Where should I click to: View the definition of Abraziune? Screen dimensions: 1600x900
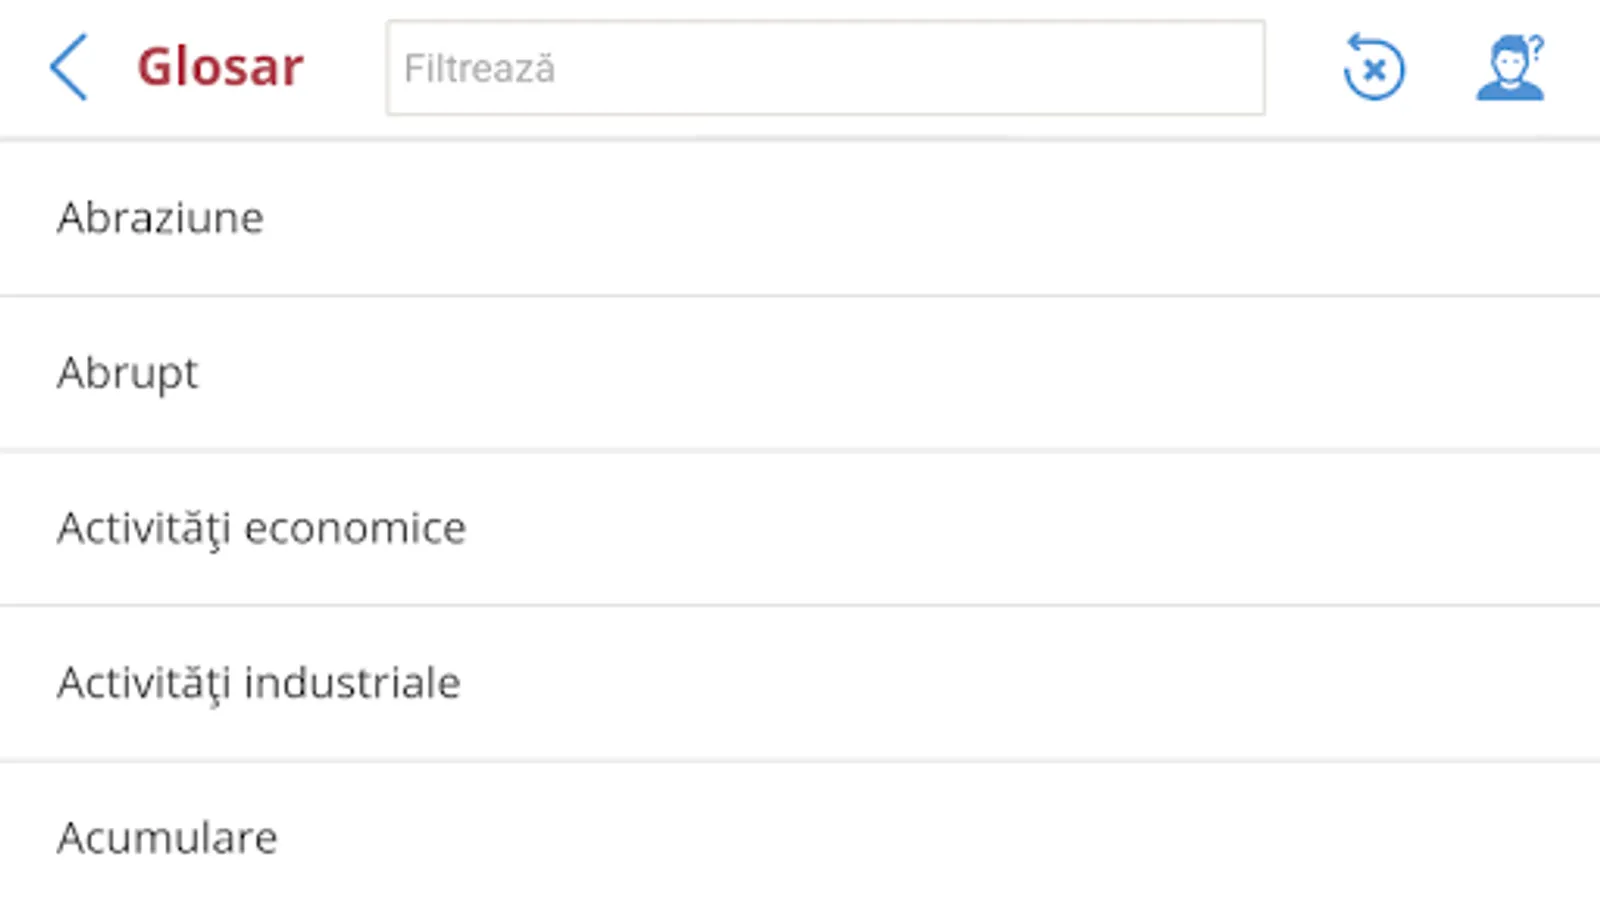pos(800,218)
